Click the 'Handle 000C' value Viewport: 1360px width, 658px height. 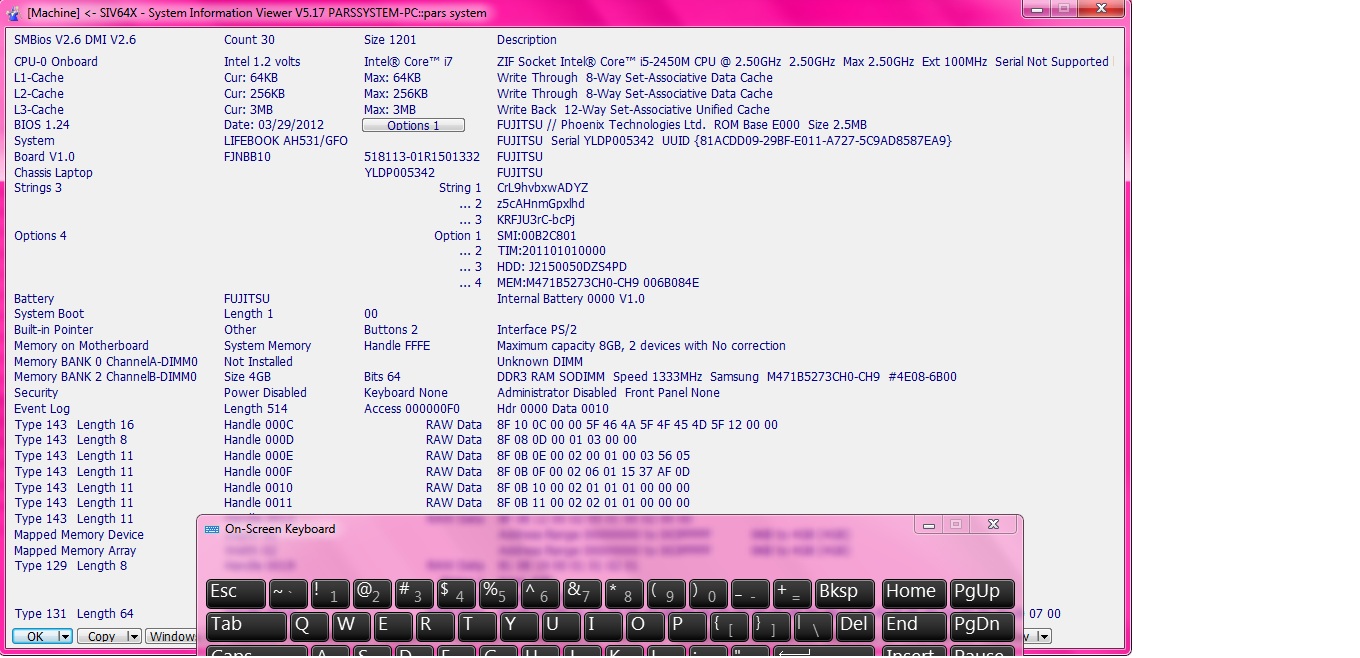259,425
